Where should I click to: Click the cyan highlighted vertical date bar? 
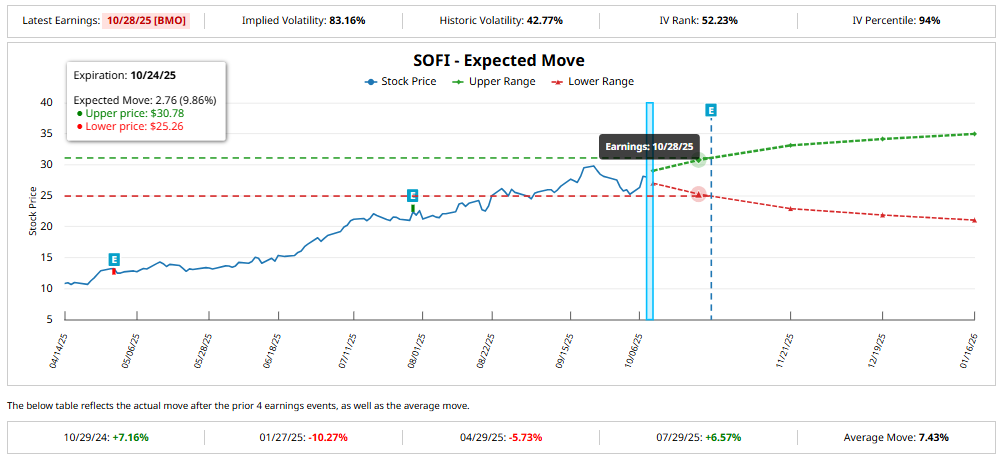650,210
